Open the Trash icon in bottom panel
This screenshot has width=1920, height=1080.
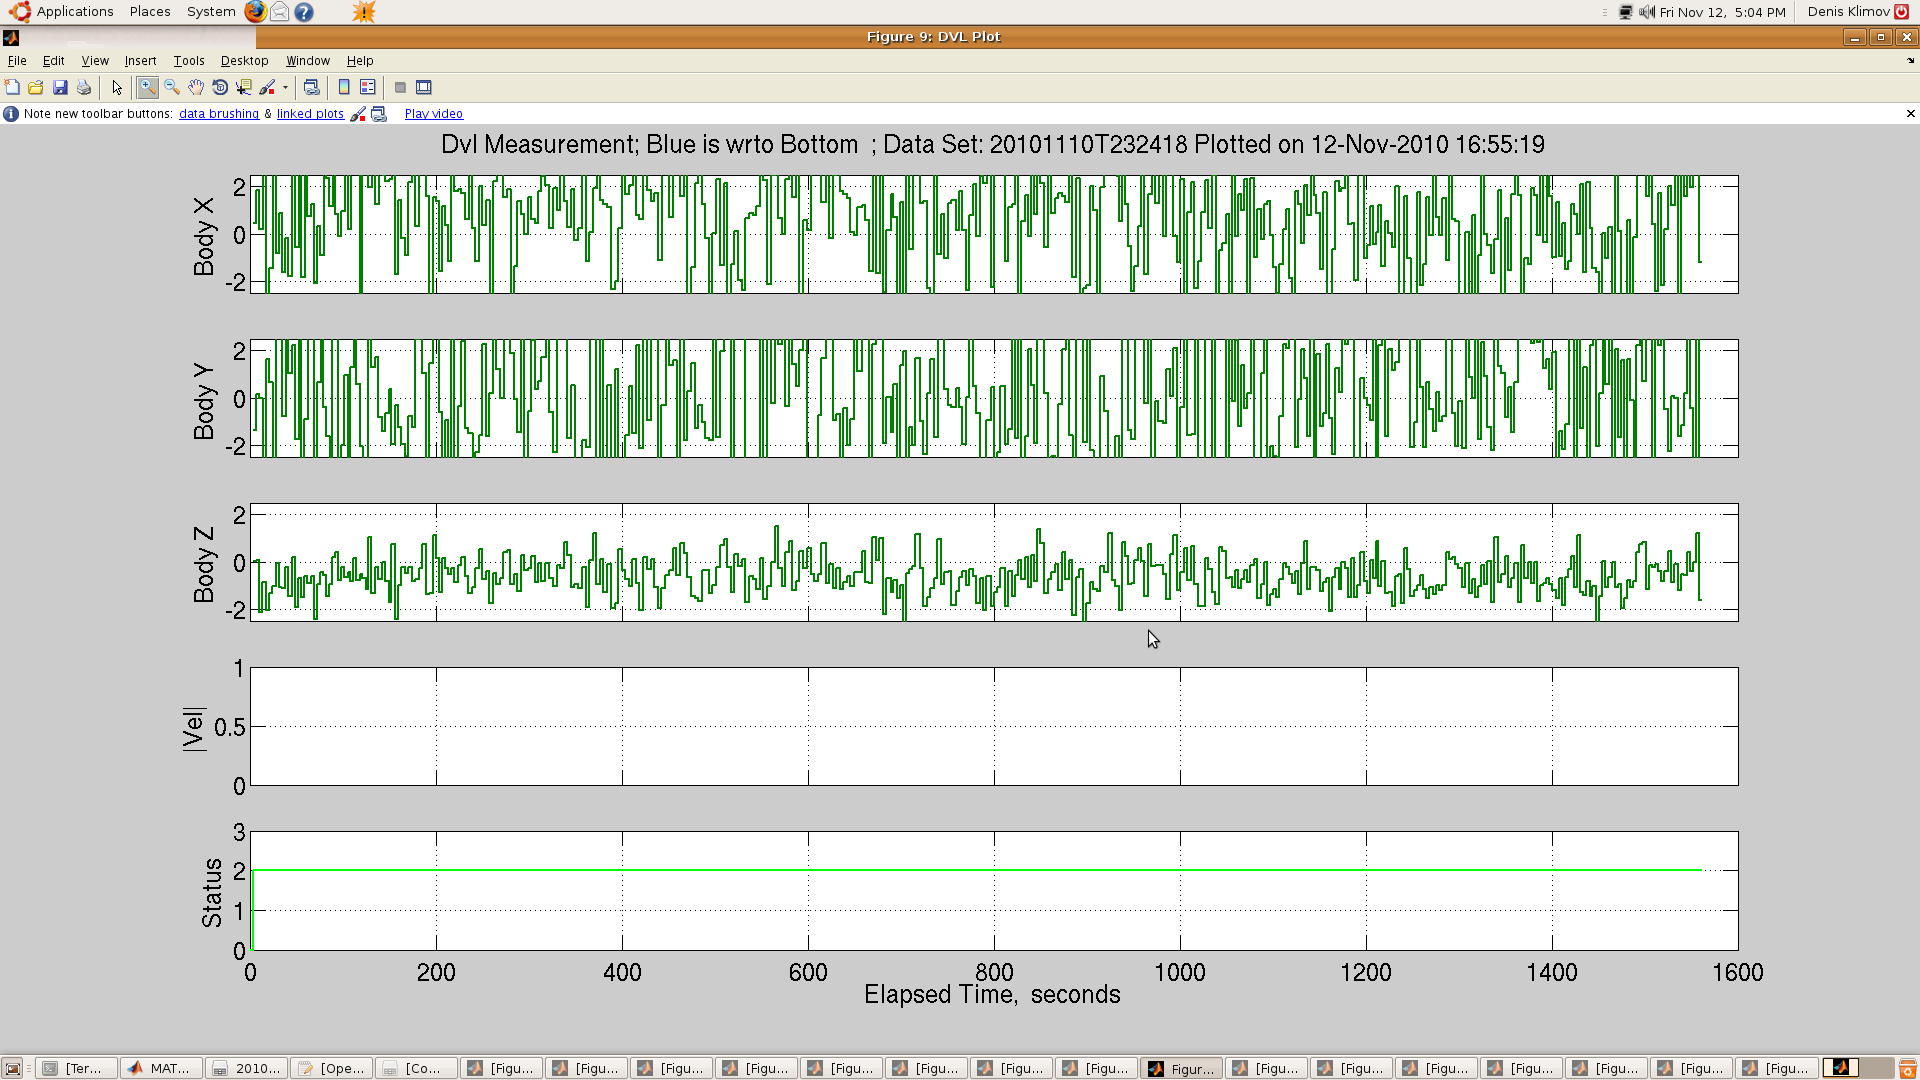(x=1907, y=1069)
